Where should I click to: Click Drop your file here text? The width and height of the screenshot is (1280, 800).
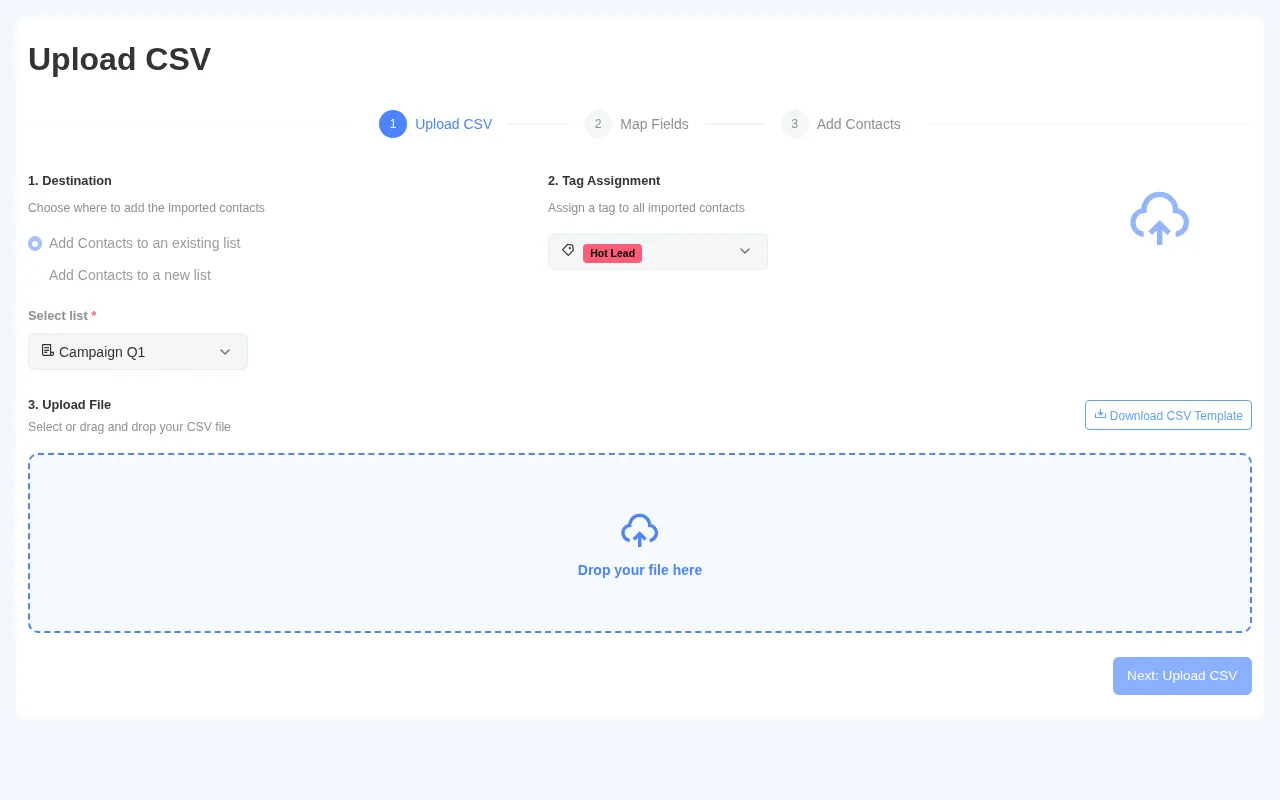[x=640, y=570]
